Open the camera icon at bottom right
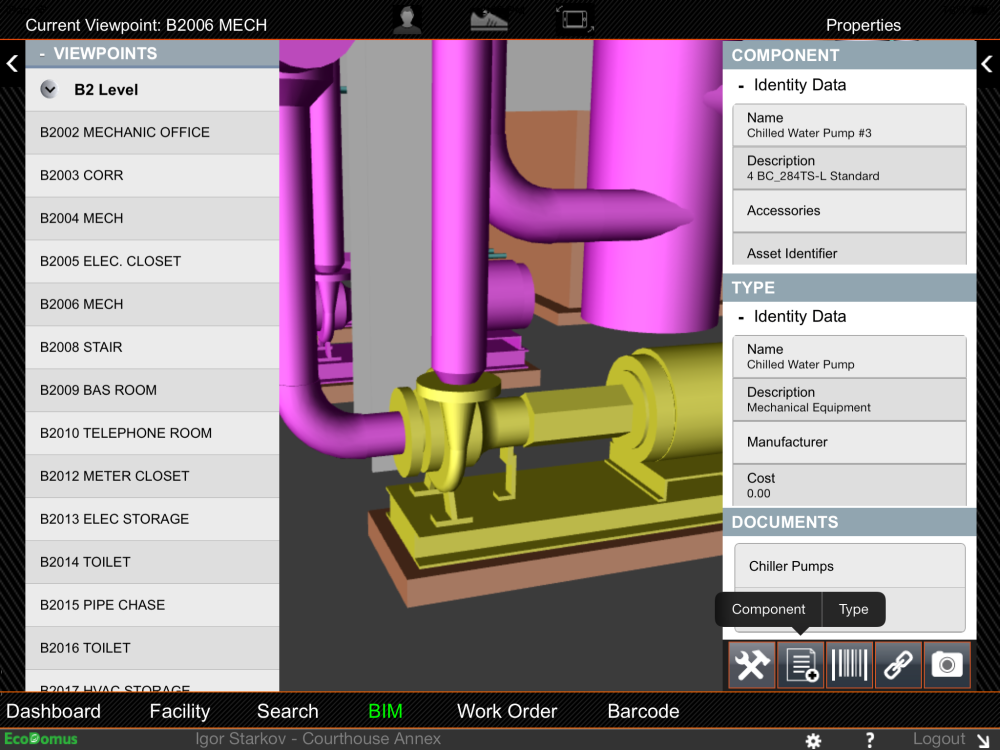Image resolution: width=1000 pixels, height=750 pixels. (x=946, y=664)
